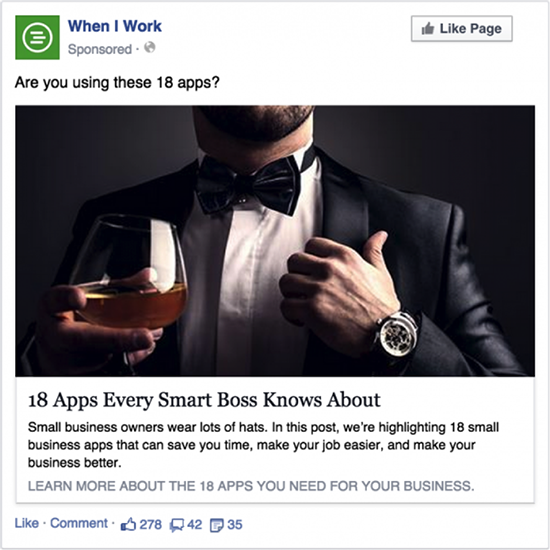Open the man in tuxedo ad image
Screen dimensions: 550x550
(x=275, y=241)
